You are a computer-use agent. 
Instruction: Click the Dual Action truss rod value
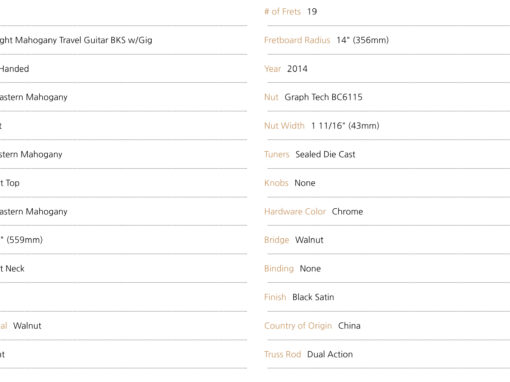pyautogui.click(x=330, y=354)
